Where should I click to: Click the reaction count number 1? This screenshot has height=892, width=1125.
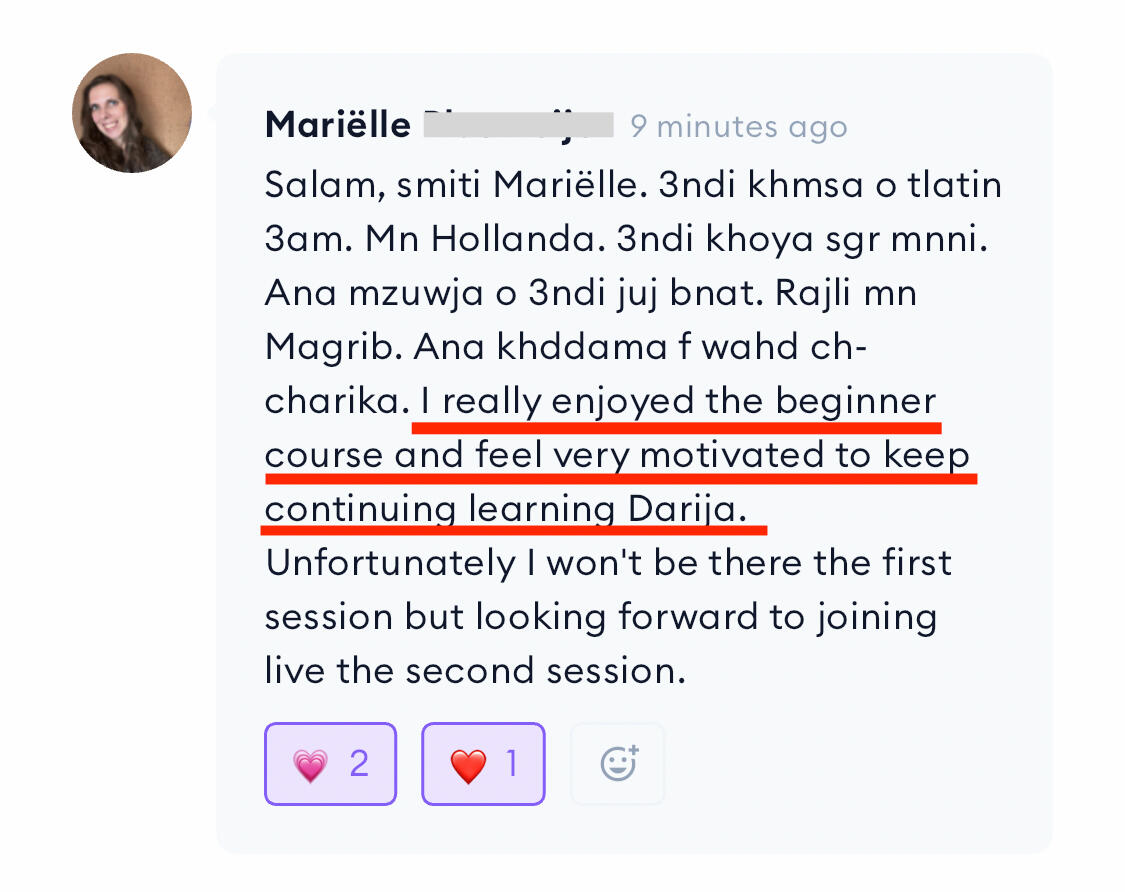[x=512, y=764]
